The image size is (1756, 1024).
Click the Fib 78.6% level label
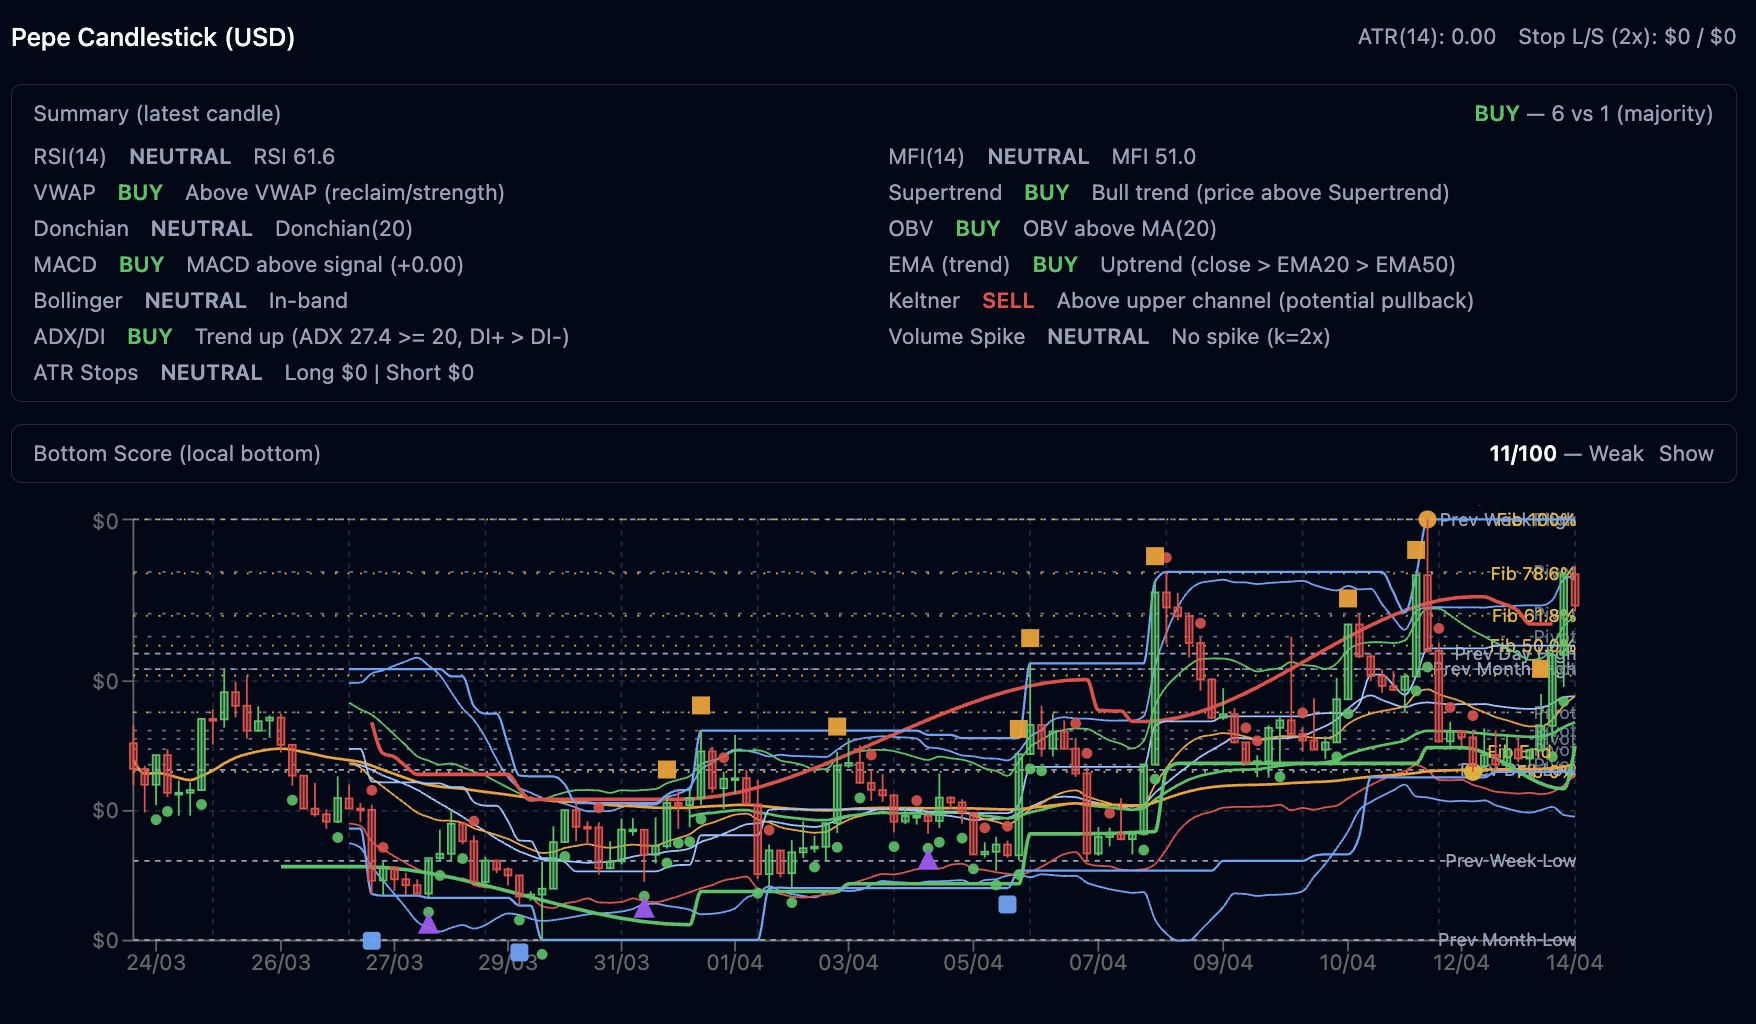click(x=1530, y=574)
